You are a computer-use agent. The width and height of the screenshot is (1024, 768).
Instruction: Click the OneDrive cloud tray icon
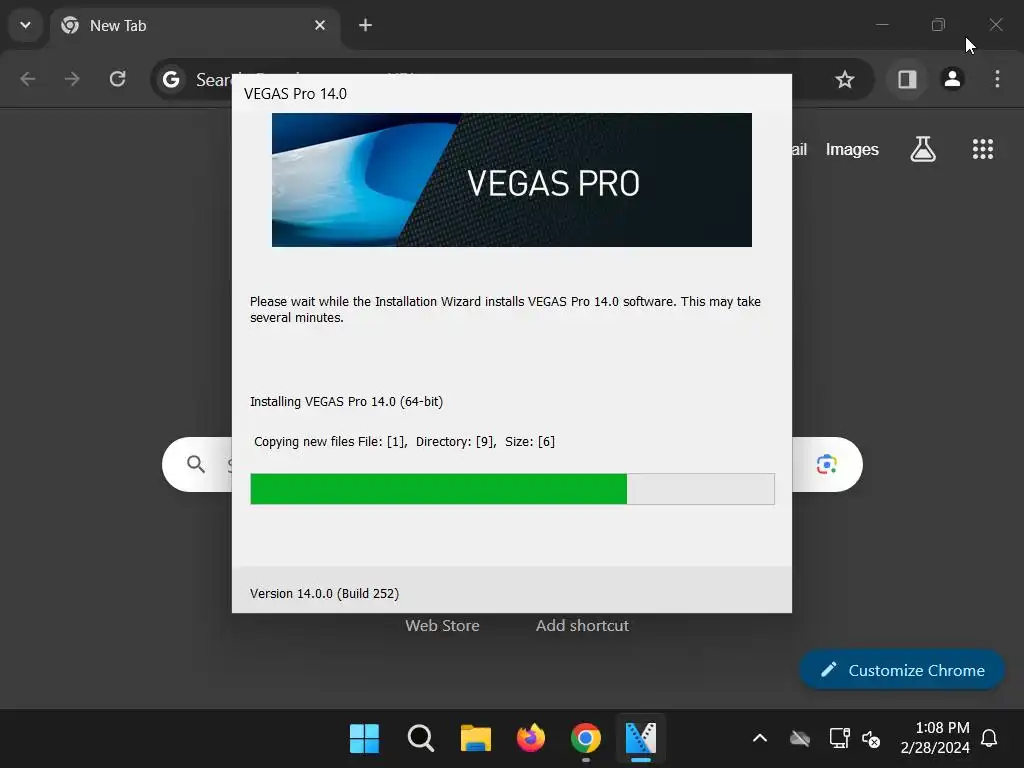(x=799, y=739)
